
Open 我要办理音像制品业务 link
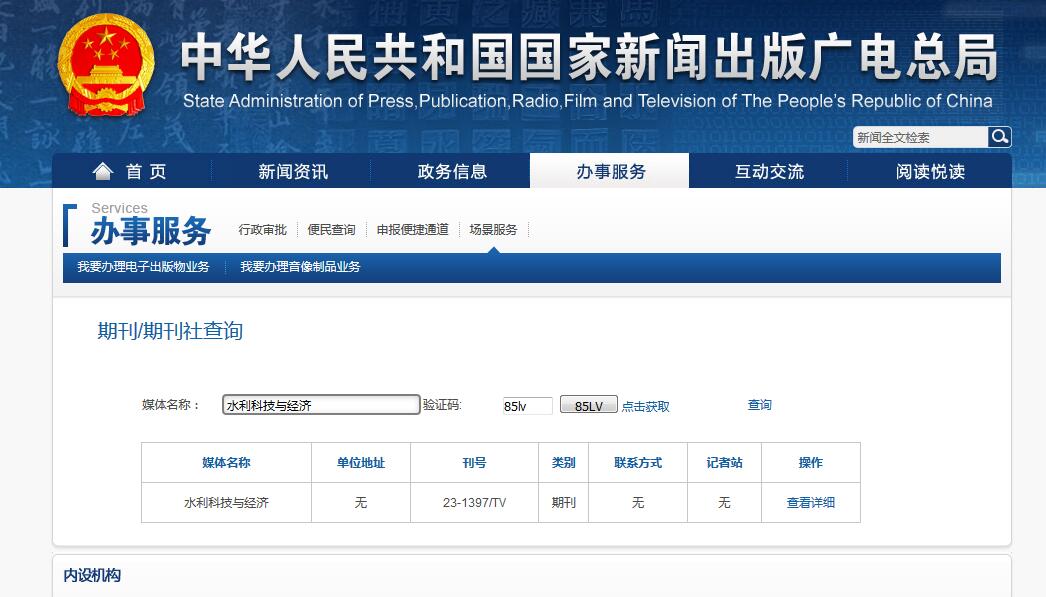pyautogui.click(x=300, y=267)
